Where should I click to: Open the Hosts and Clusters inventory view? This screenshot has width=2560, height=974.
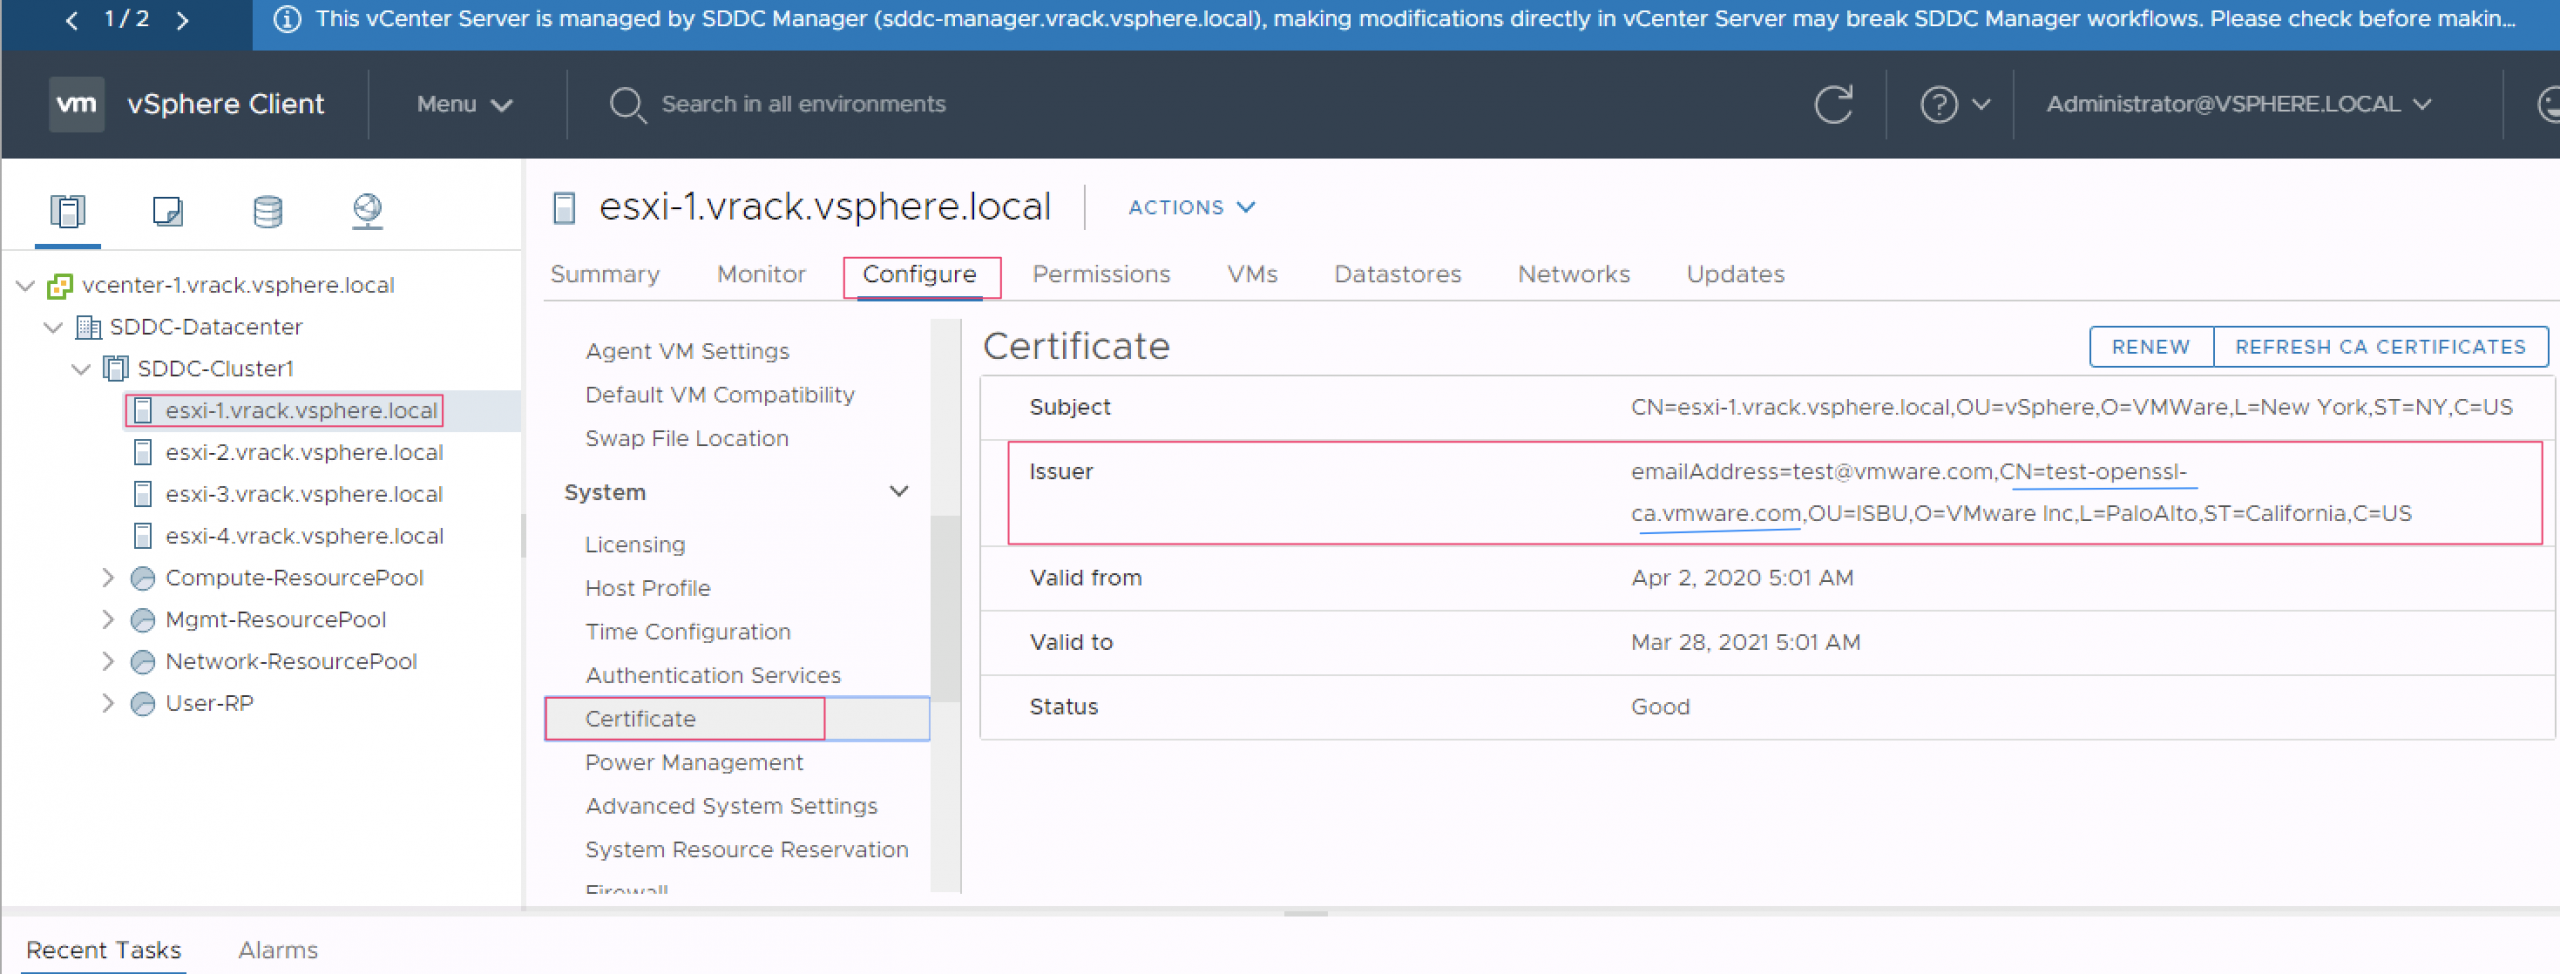pyautogui.click(x=68, y=211)
